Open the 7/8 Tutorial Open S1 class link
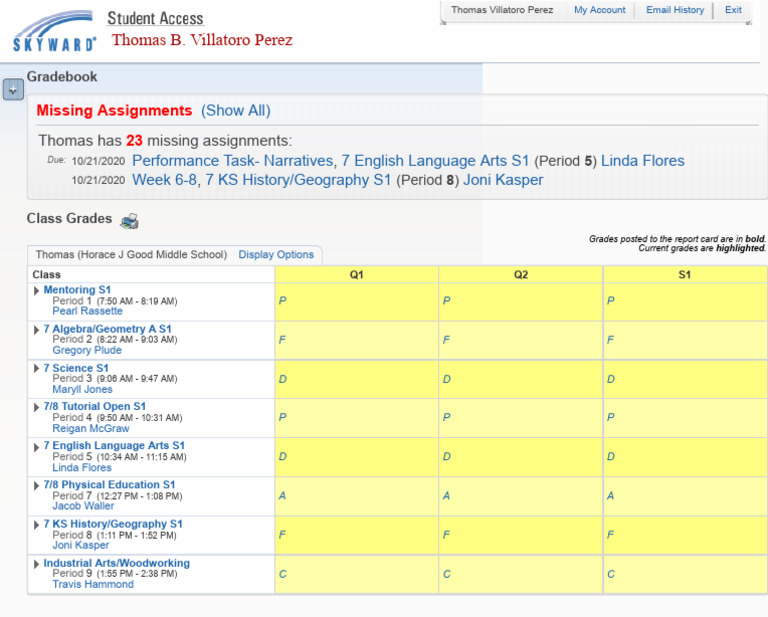 coord(95,406)
